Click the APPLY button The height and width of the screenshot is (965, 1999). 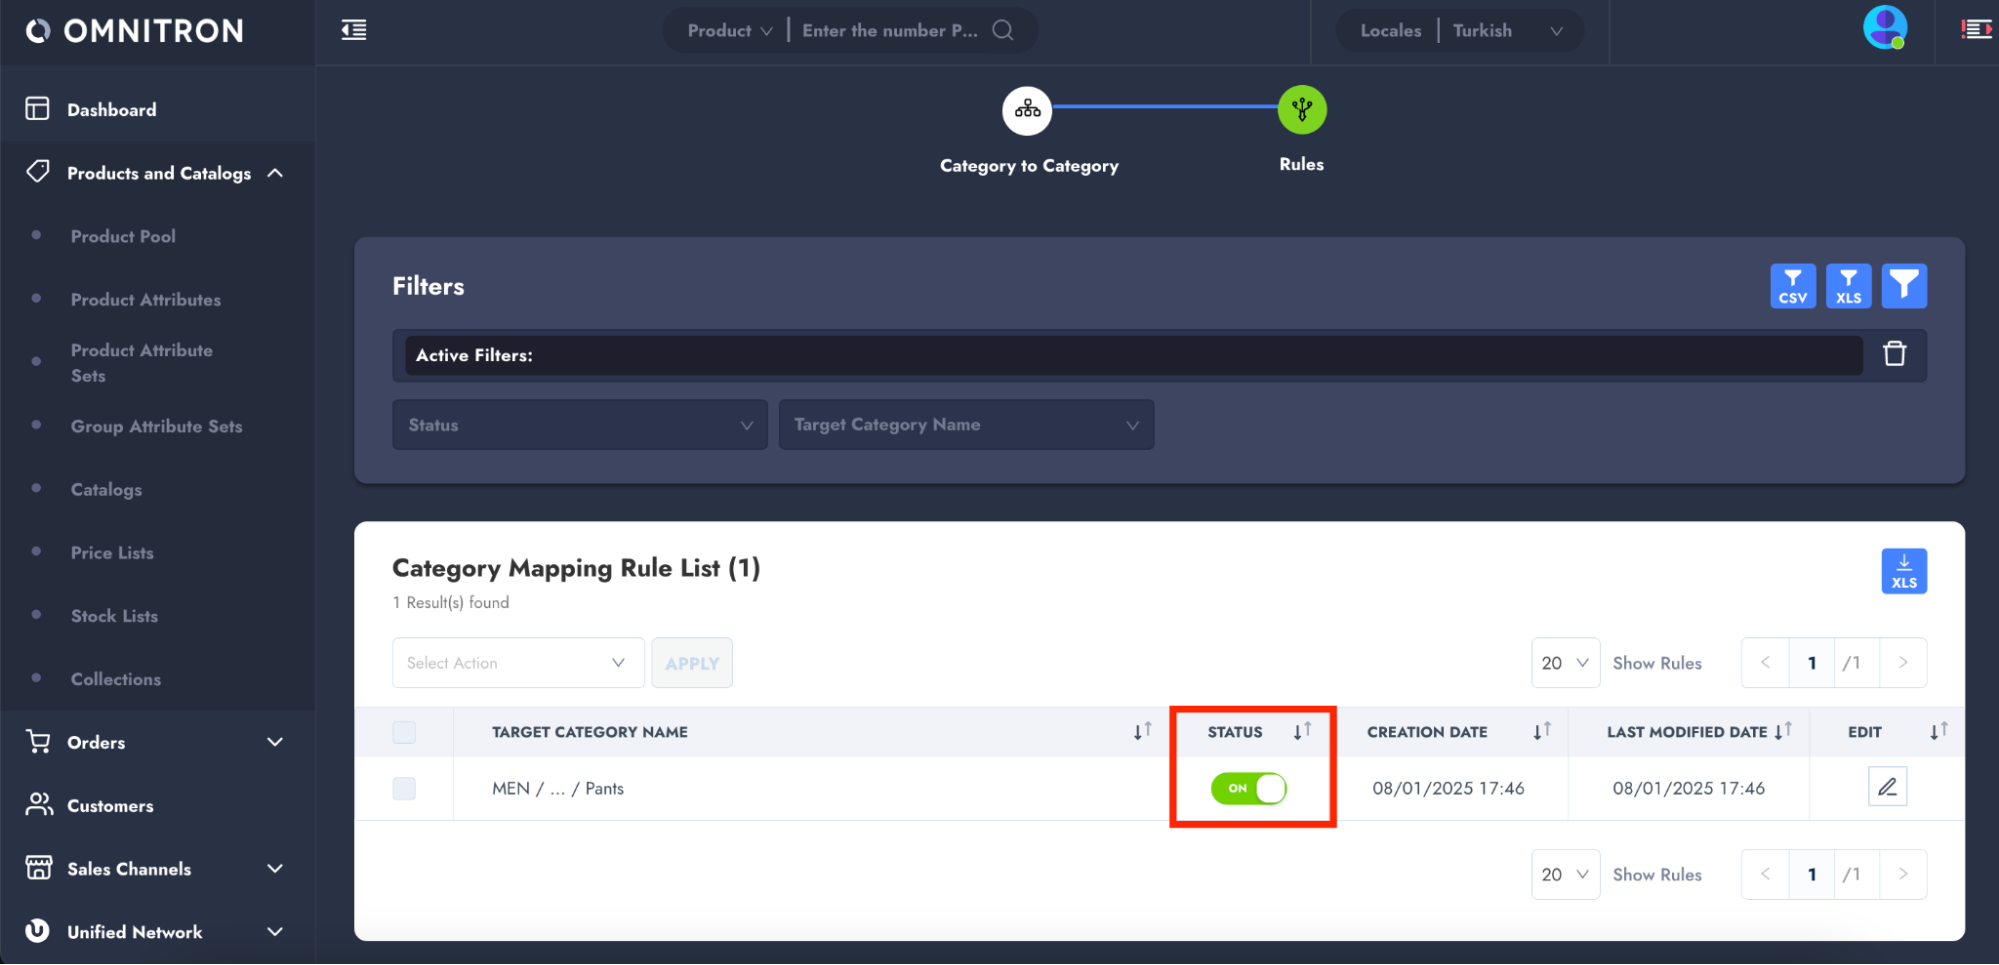pos(691,663)
